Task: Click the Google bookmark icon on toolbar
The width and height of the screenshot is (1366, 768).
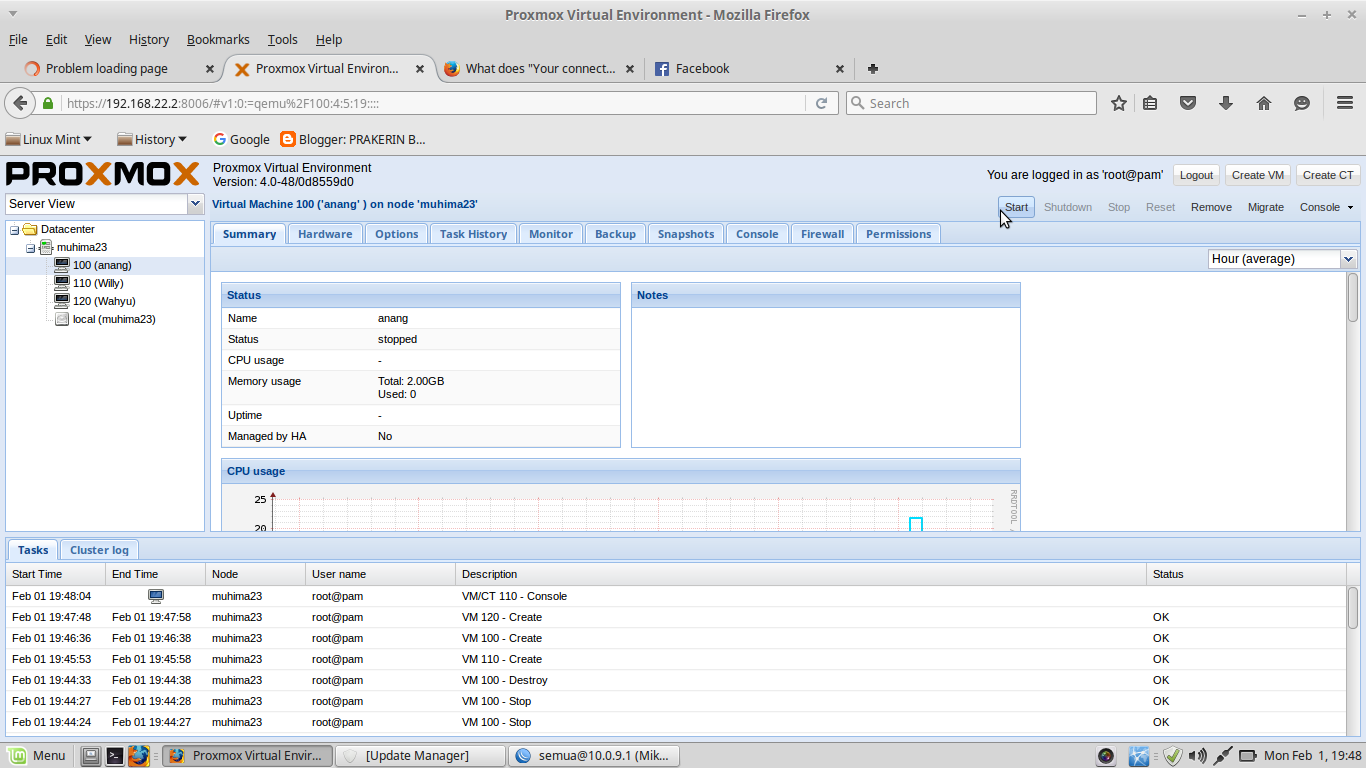Action: (x=219, y=139)
